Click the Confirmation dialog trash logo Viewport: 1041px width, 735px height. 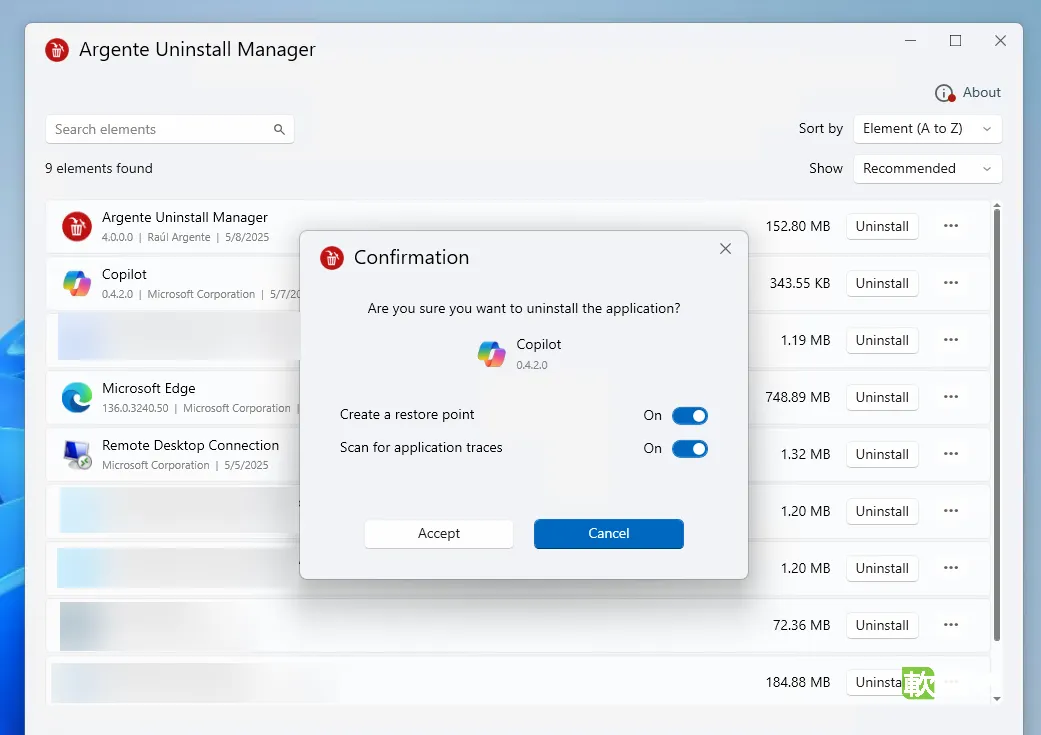coord(332,258)
